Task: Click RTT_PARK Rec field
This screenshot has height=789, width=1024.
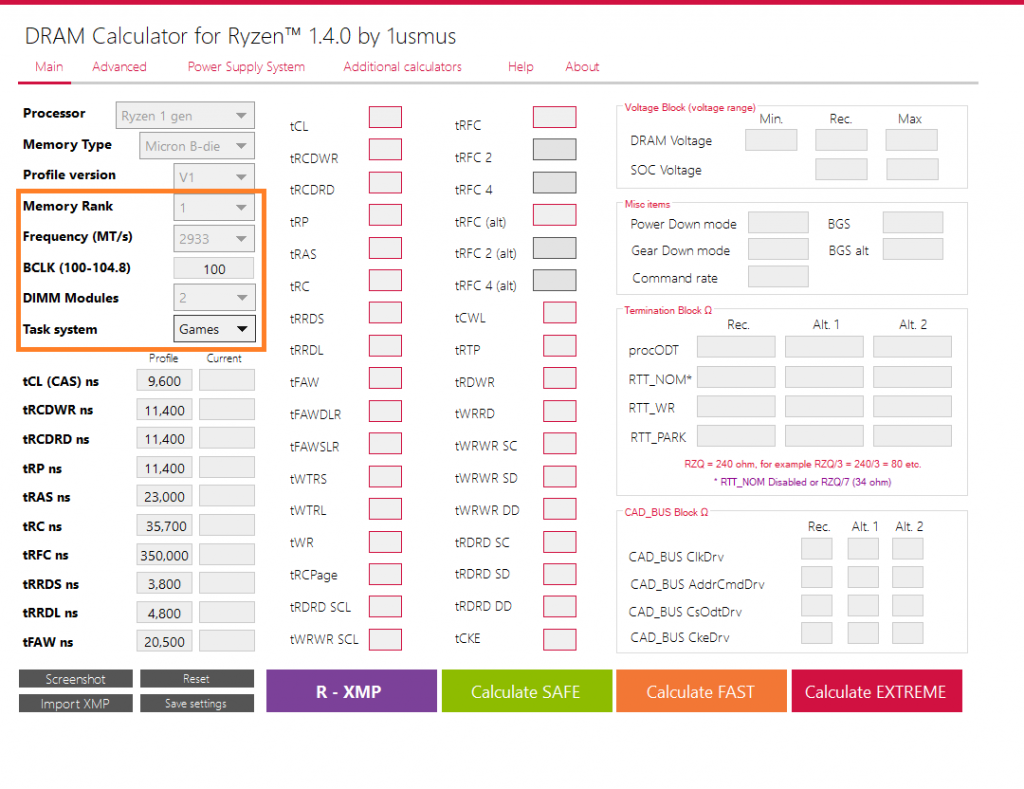Action: pyautogui.click(x=736, y=436)
